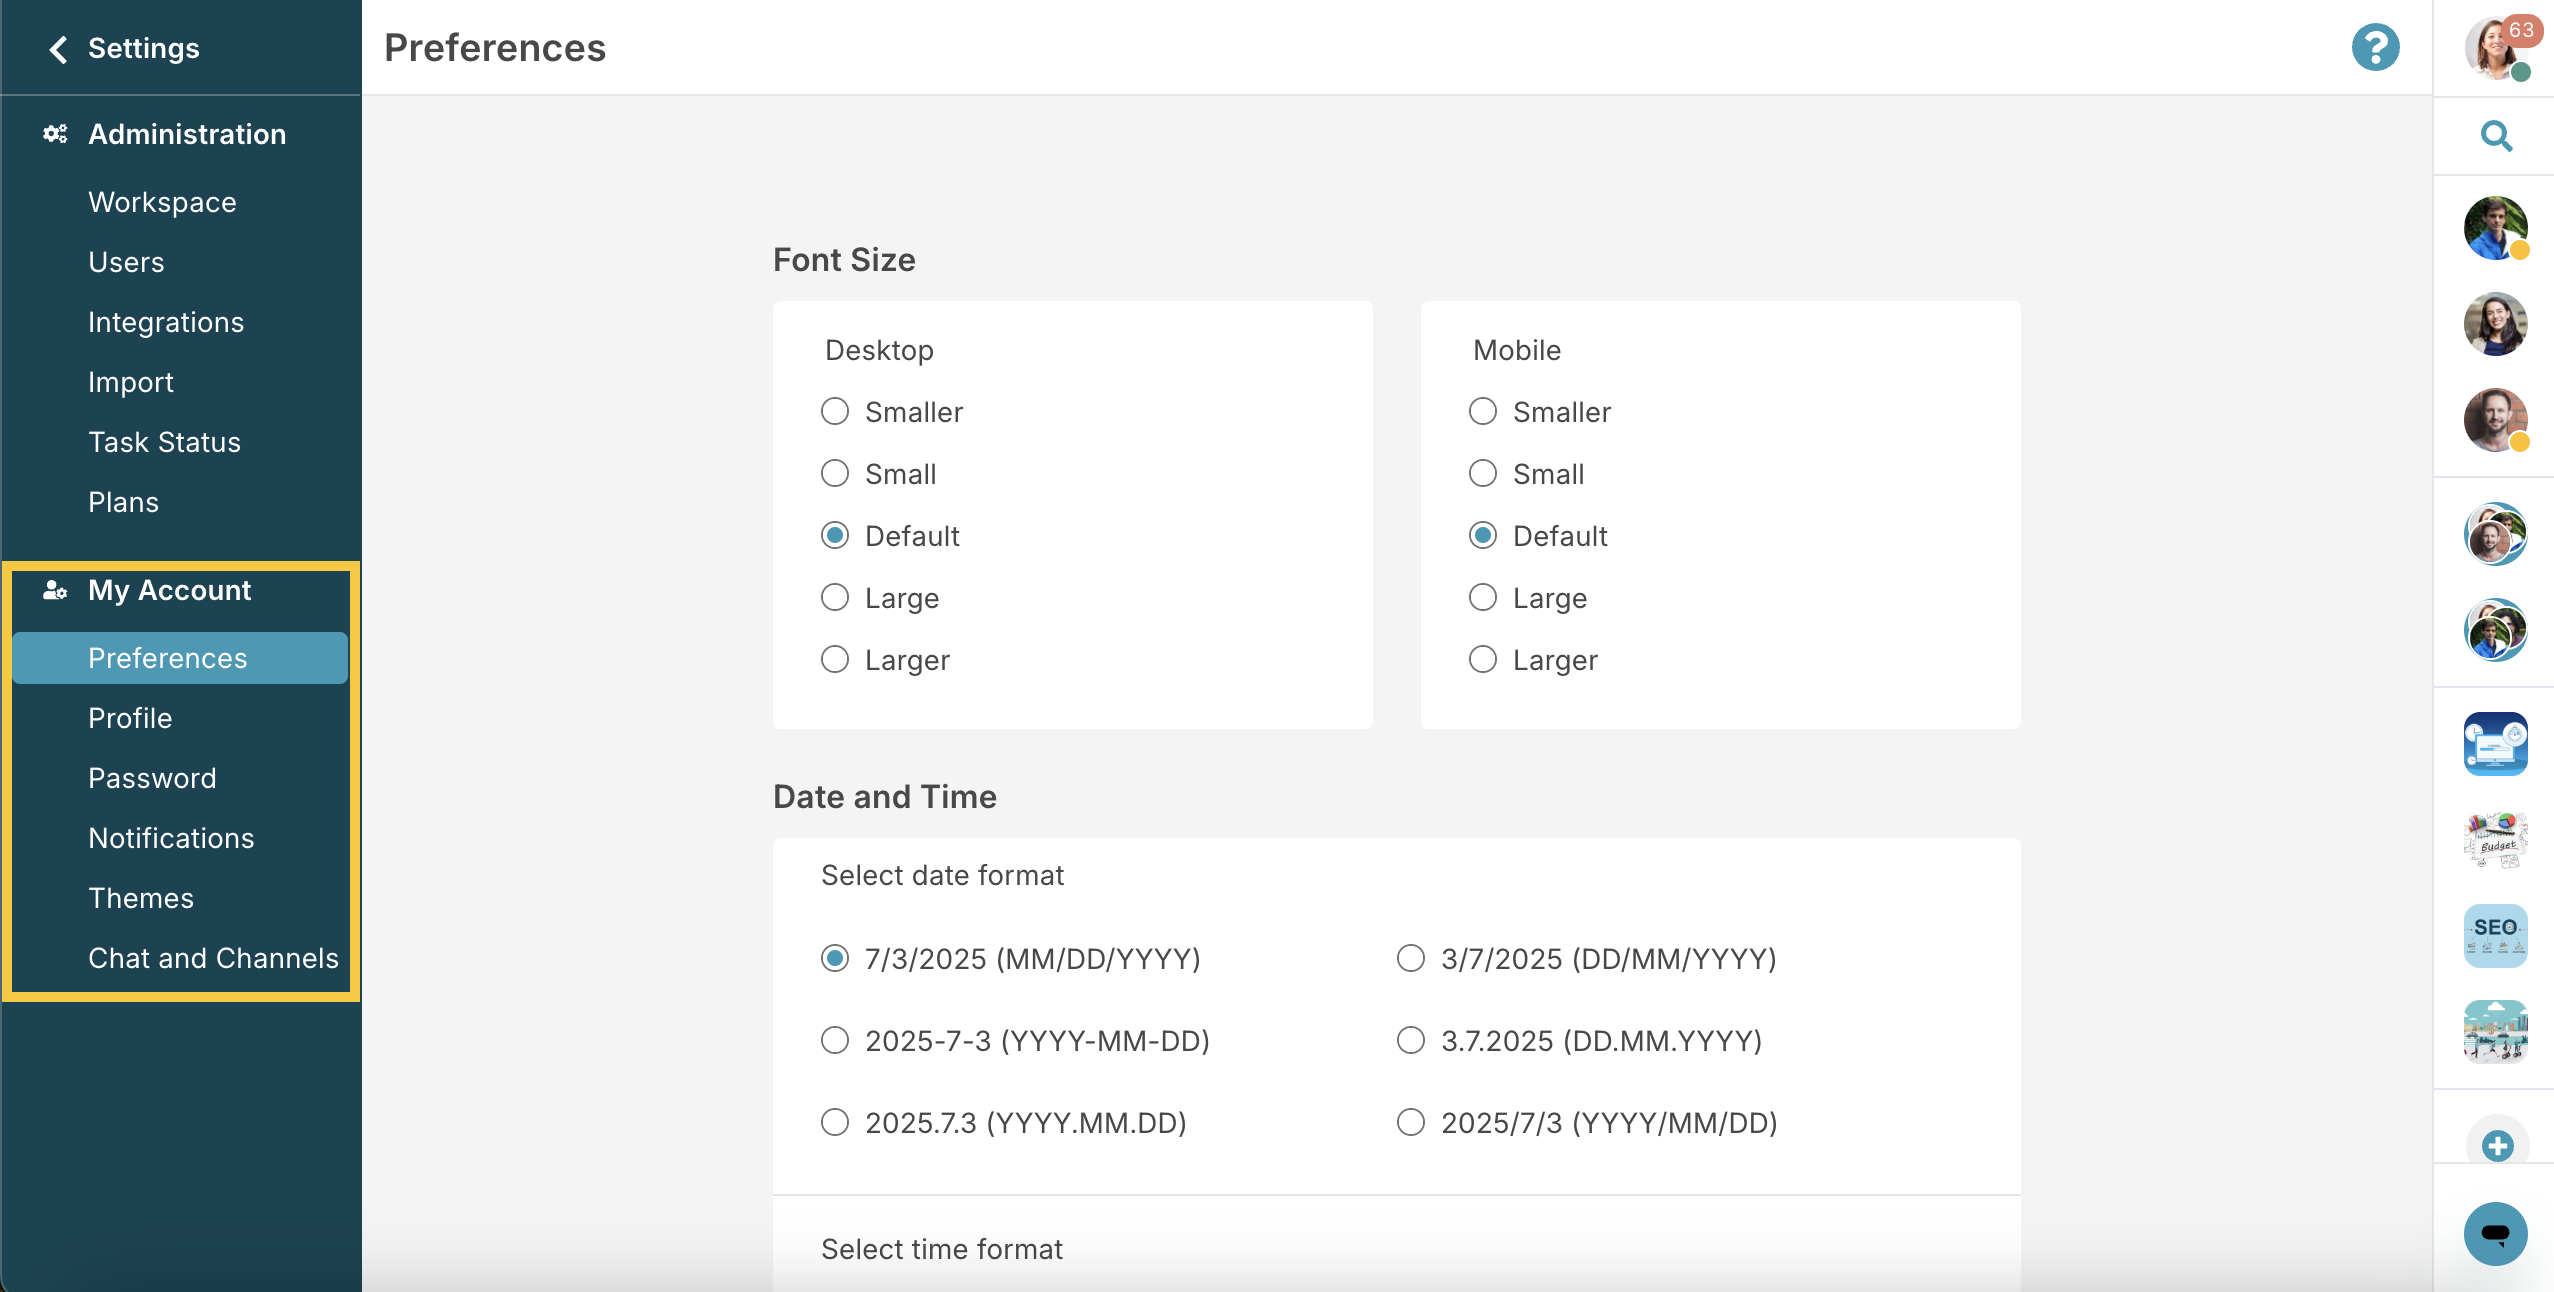2554x1292 pixels.
Task: Open Password settings
Action: point(152,778)
